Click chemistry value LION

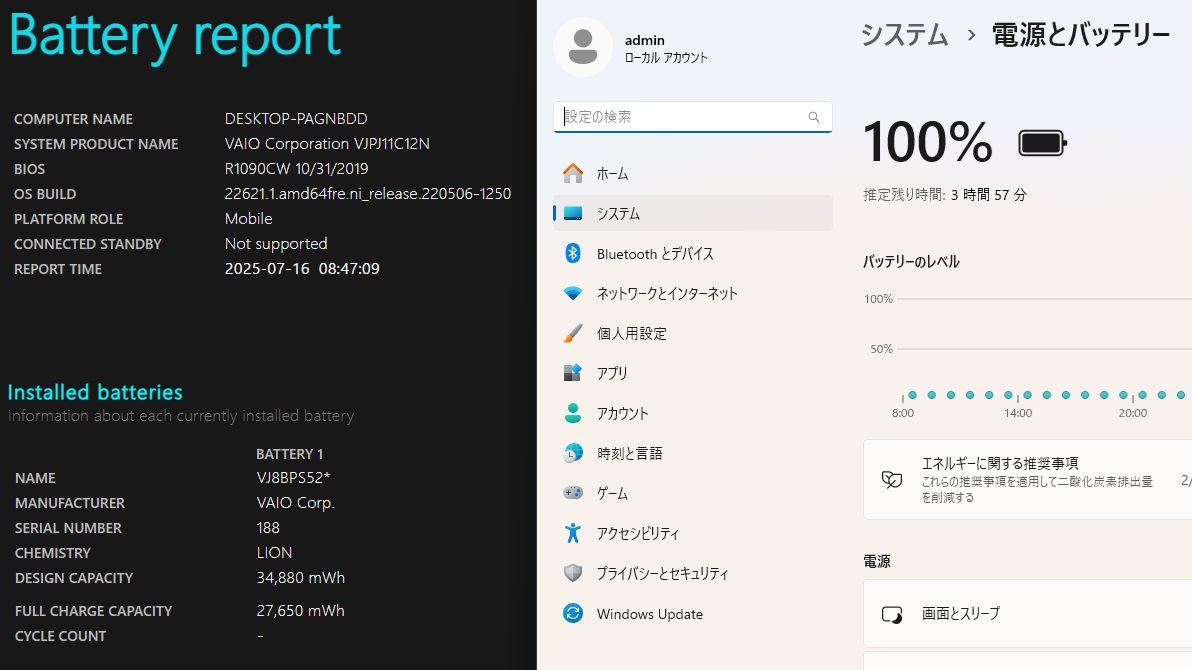click(274, 553)
